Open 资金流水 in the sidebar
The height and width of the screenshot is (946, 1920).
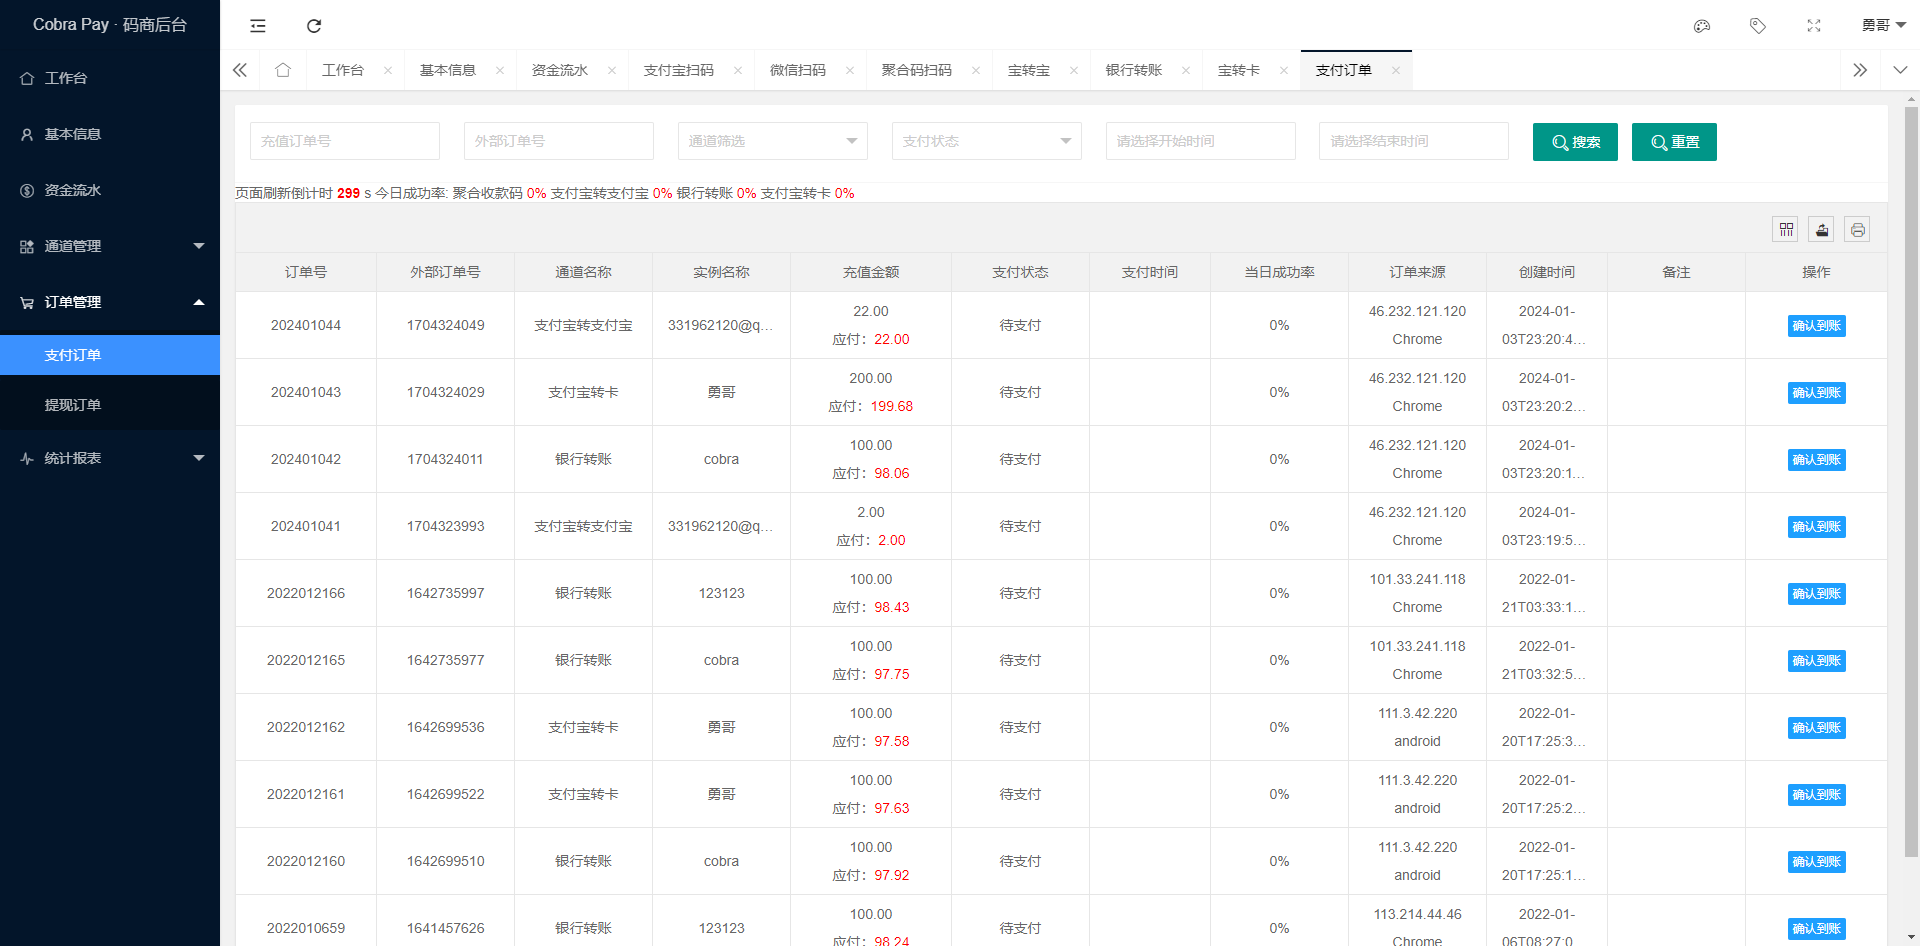coord(110,190)
